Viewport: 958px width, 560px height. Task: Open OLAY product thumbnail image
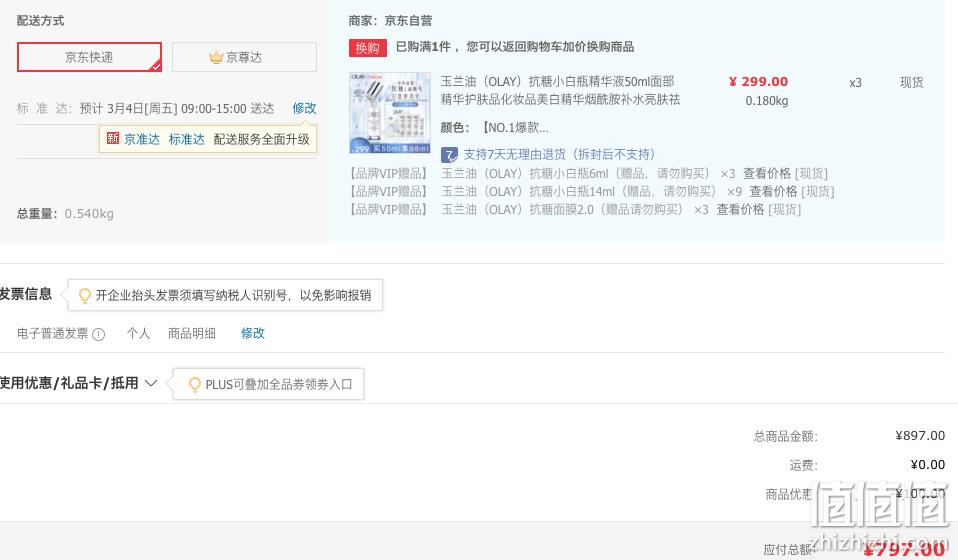[x=390, y=113]
